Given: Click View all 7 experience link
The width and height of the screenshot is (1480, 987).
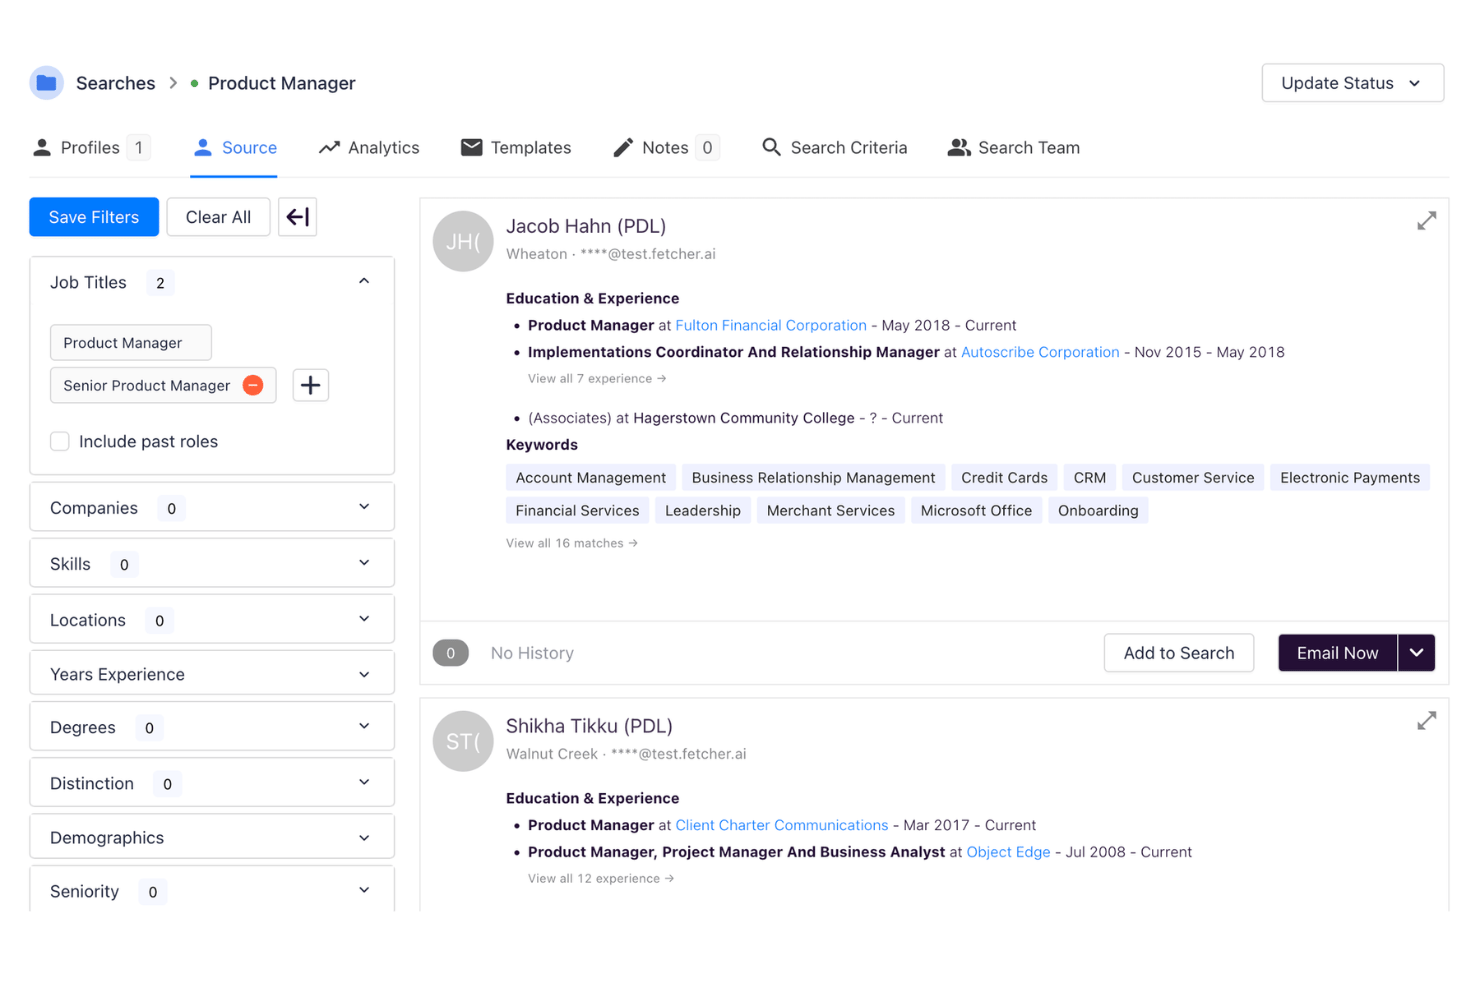Looking at the screenshot, I should (x=597, y=379).
